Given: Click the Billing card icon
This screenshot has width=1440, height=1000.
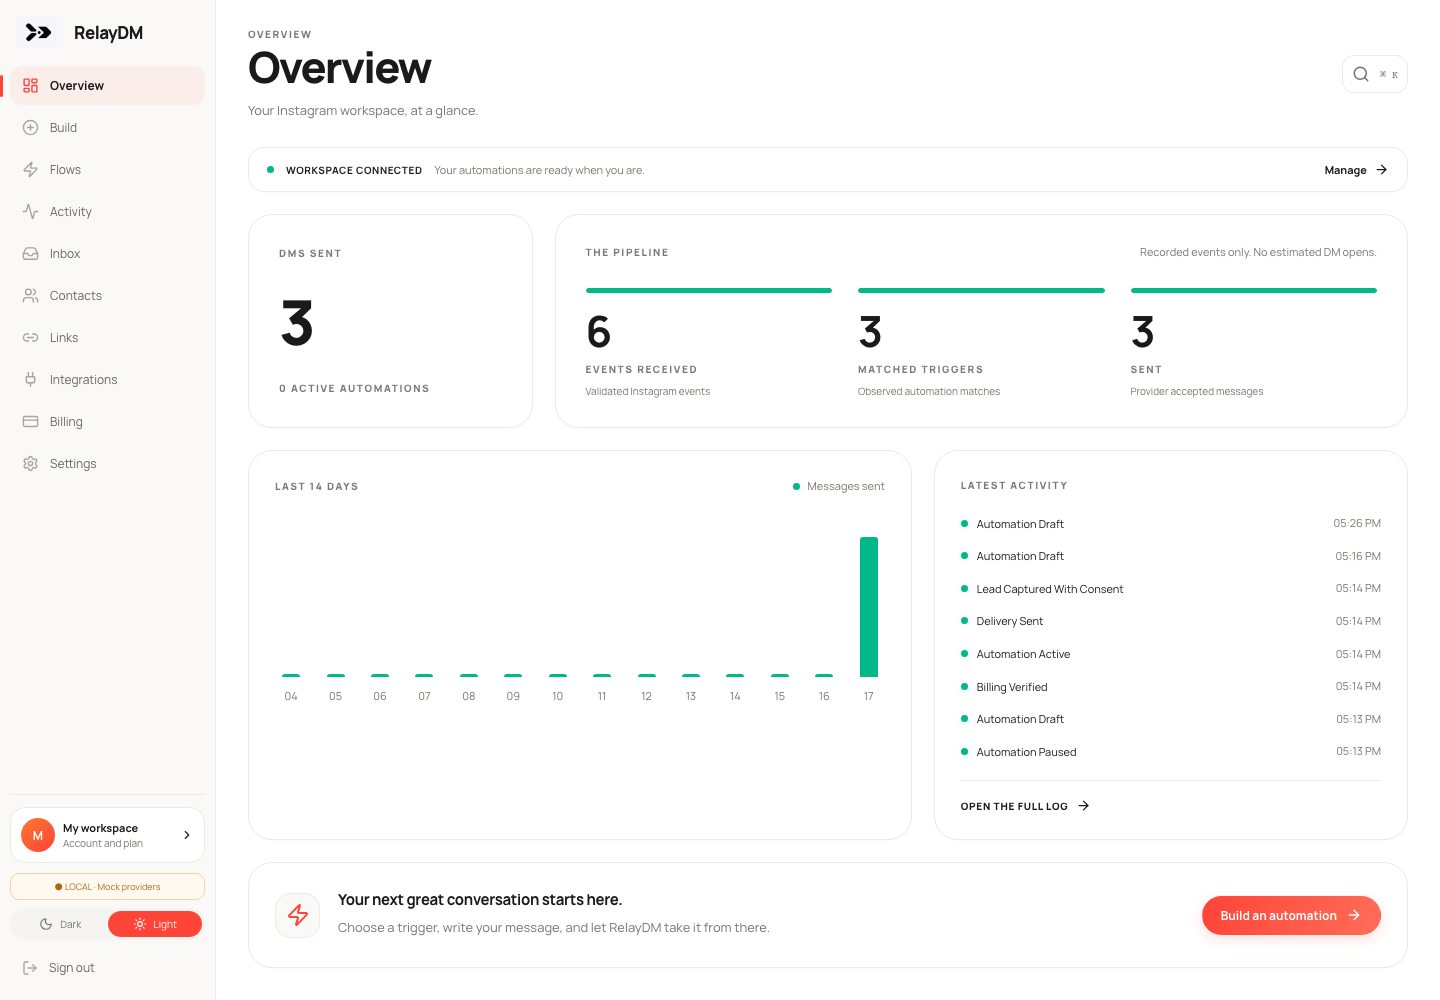Looking at the screenshot, I should click(30, 422).
